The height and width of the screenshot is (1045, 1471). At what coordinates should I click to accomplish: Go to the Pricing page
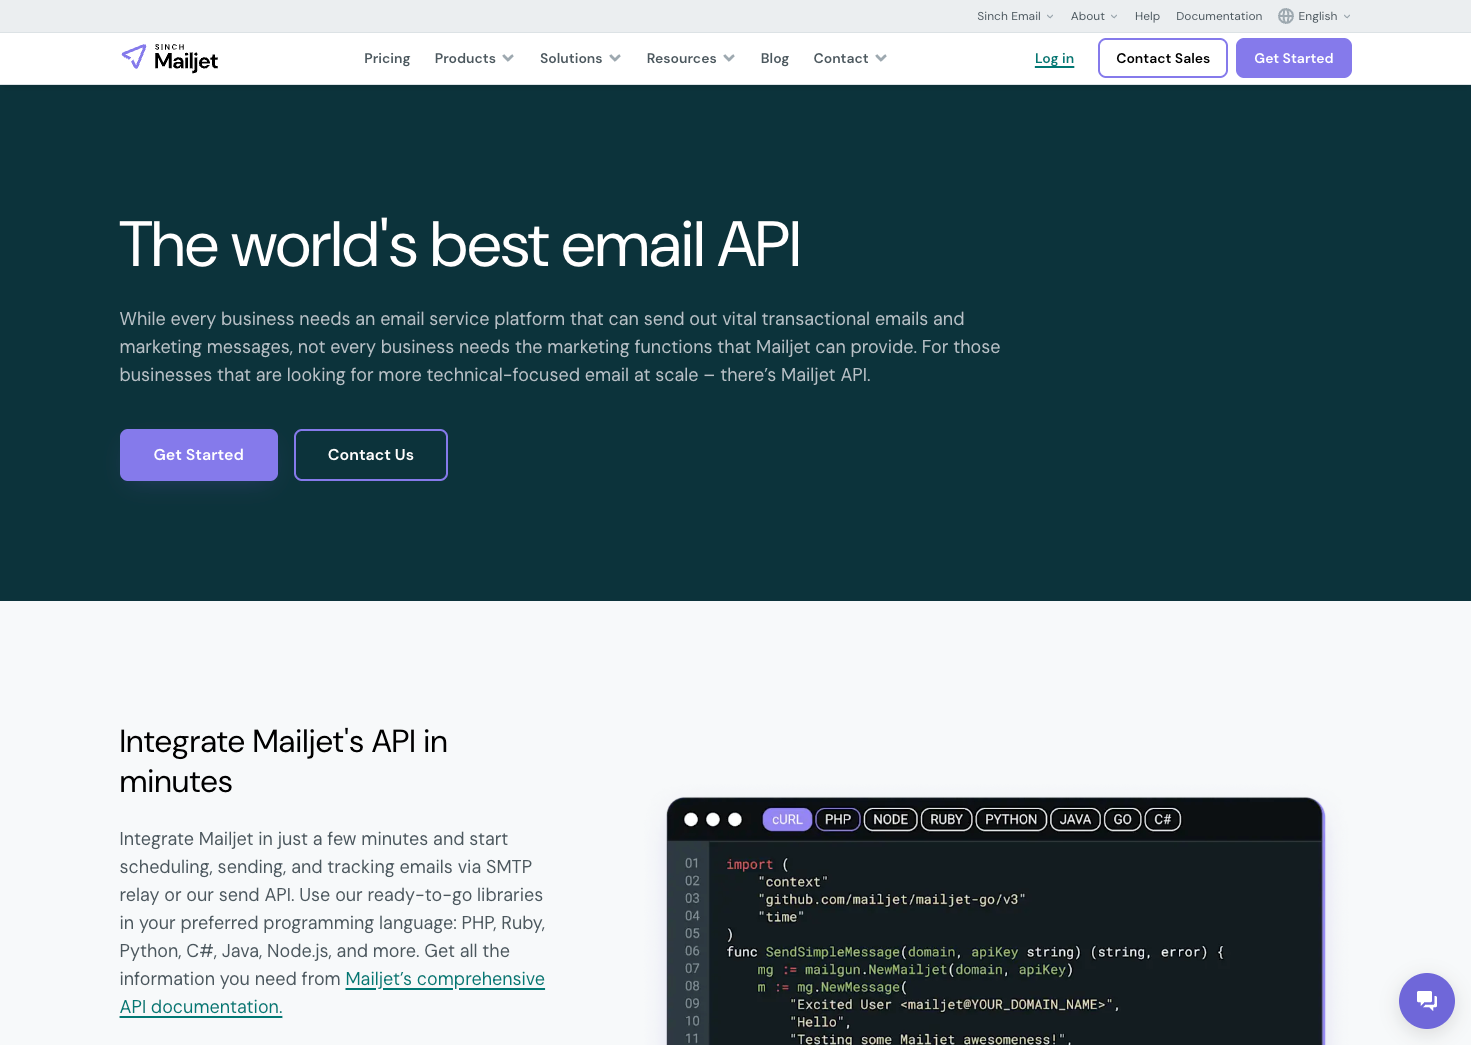(x=386, y=58)
